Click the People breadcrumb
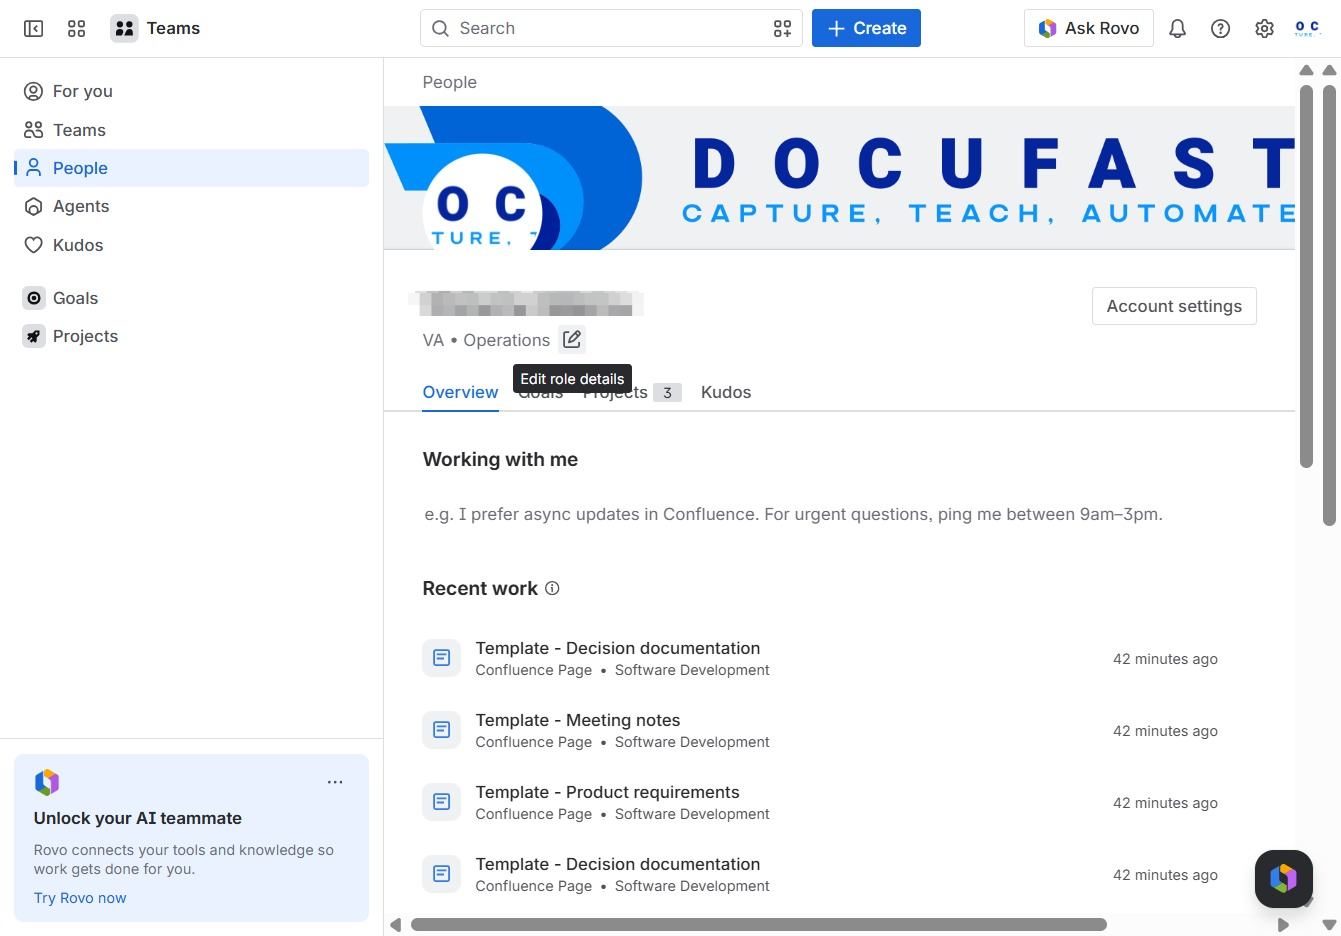1341x936 pixels. pos(449,82)
